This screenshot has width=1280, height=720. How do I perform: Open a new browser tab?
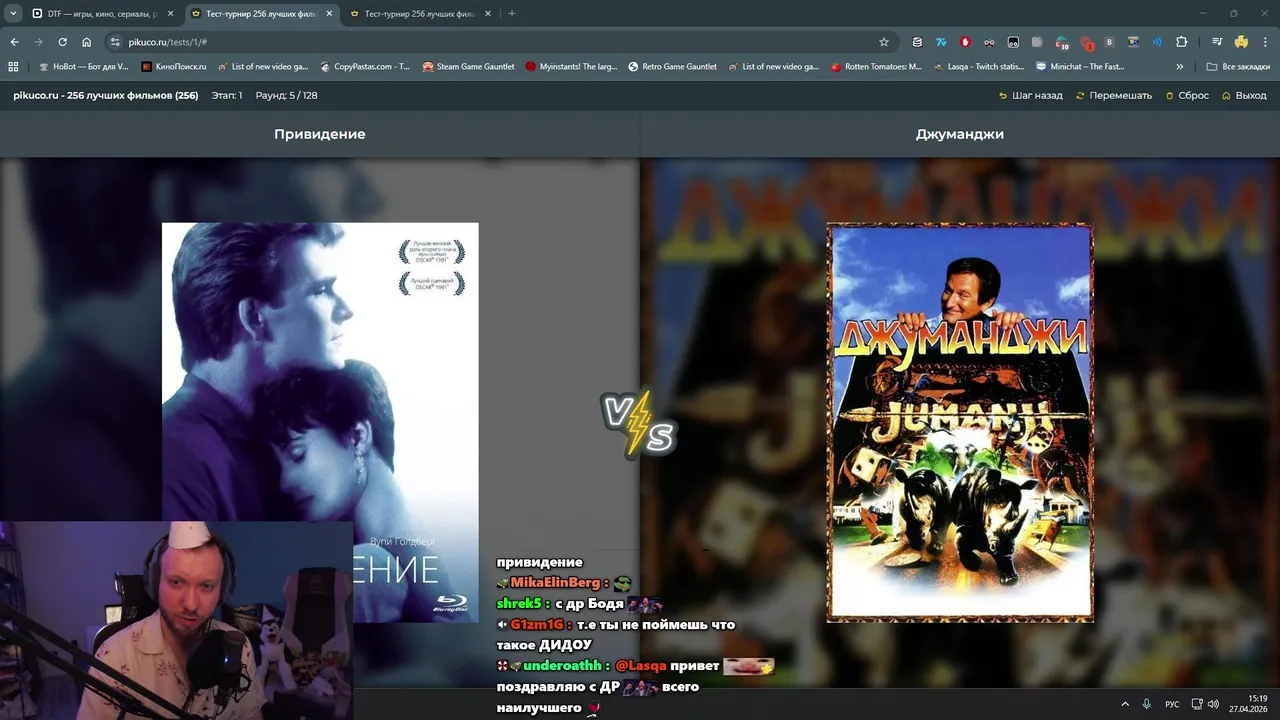pyautogui.click(x=512, y=14)
